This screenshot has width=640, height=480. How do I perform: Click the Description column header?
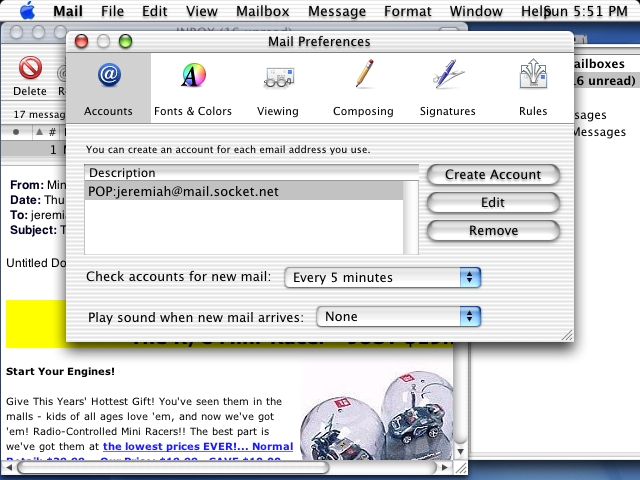(251, 173)
